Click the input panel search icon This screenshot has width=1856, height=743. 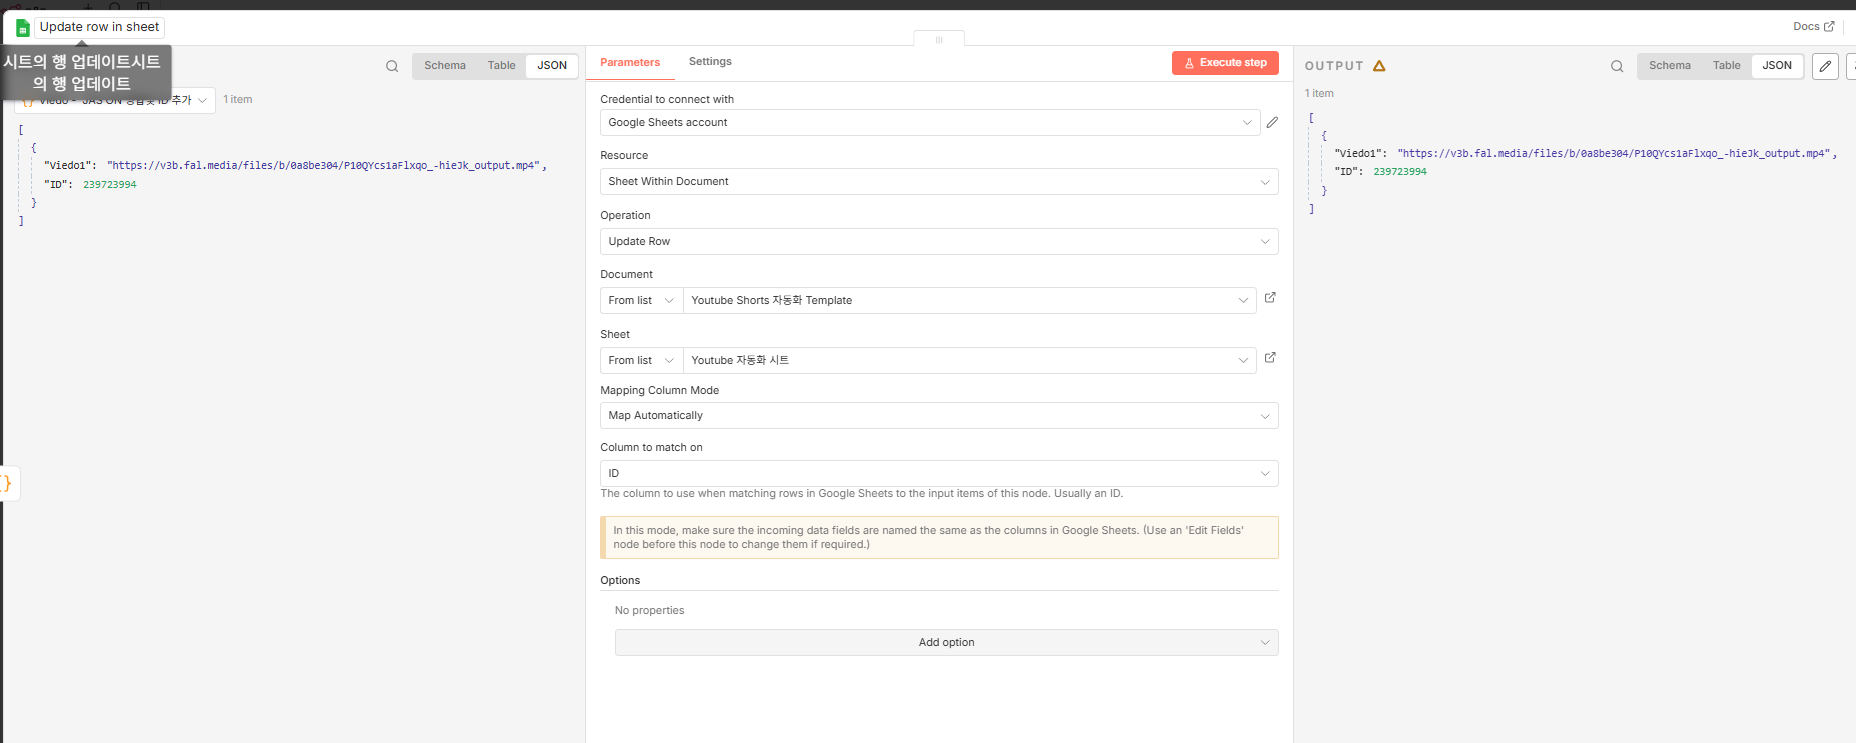tap(392, 66)
